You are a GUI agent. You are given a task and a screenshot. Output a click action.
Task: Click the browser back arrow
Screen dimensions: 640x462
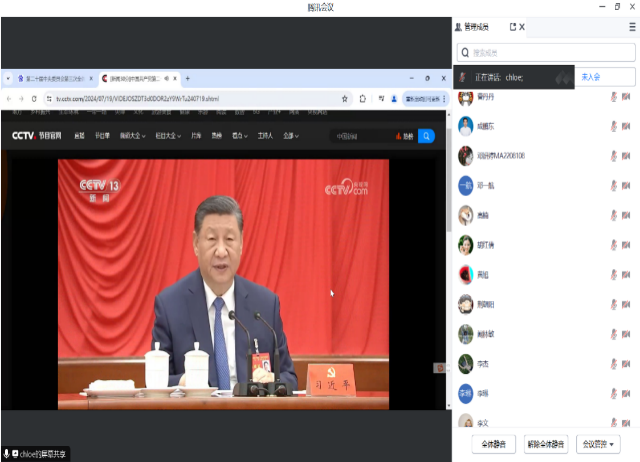click(x=9, y=99)
